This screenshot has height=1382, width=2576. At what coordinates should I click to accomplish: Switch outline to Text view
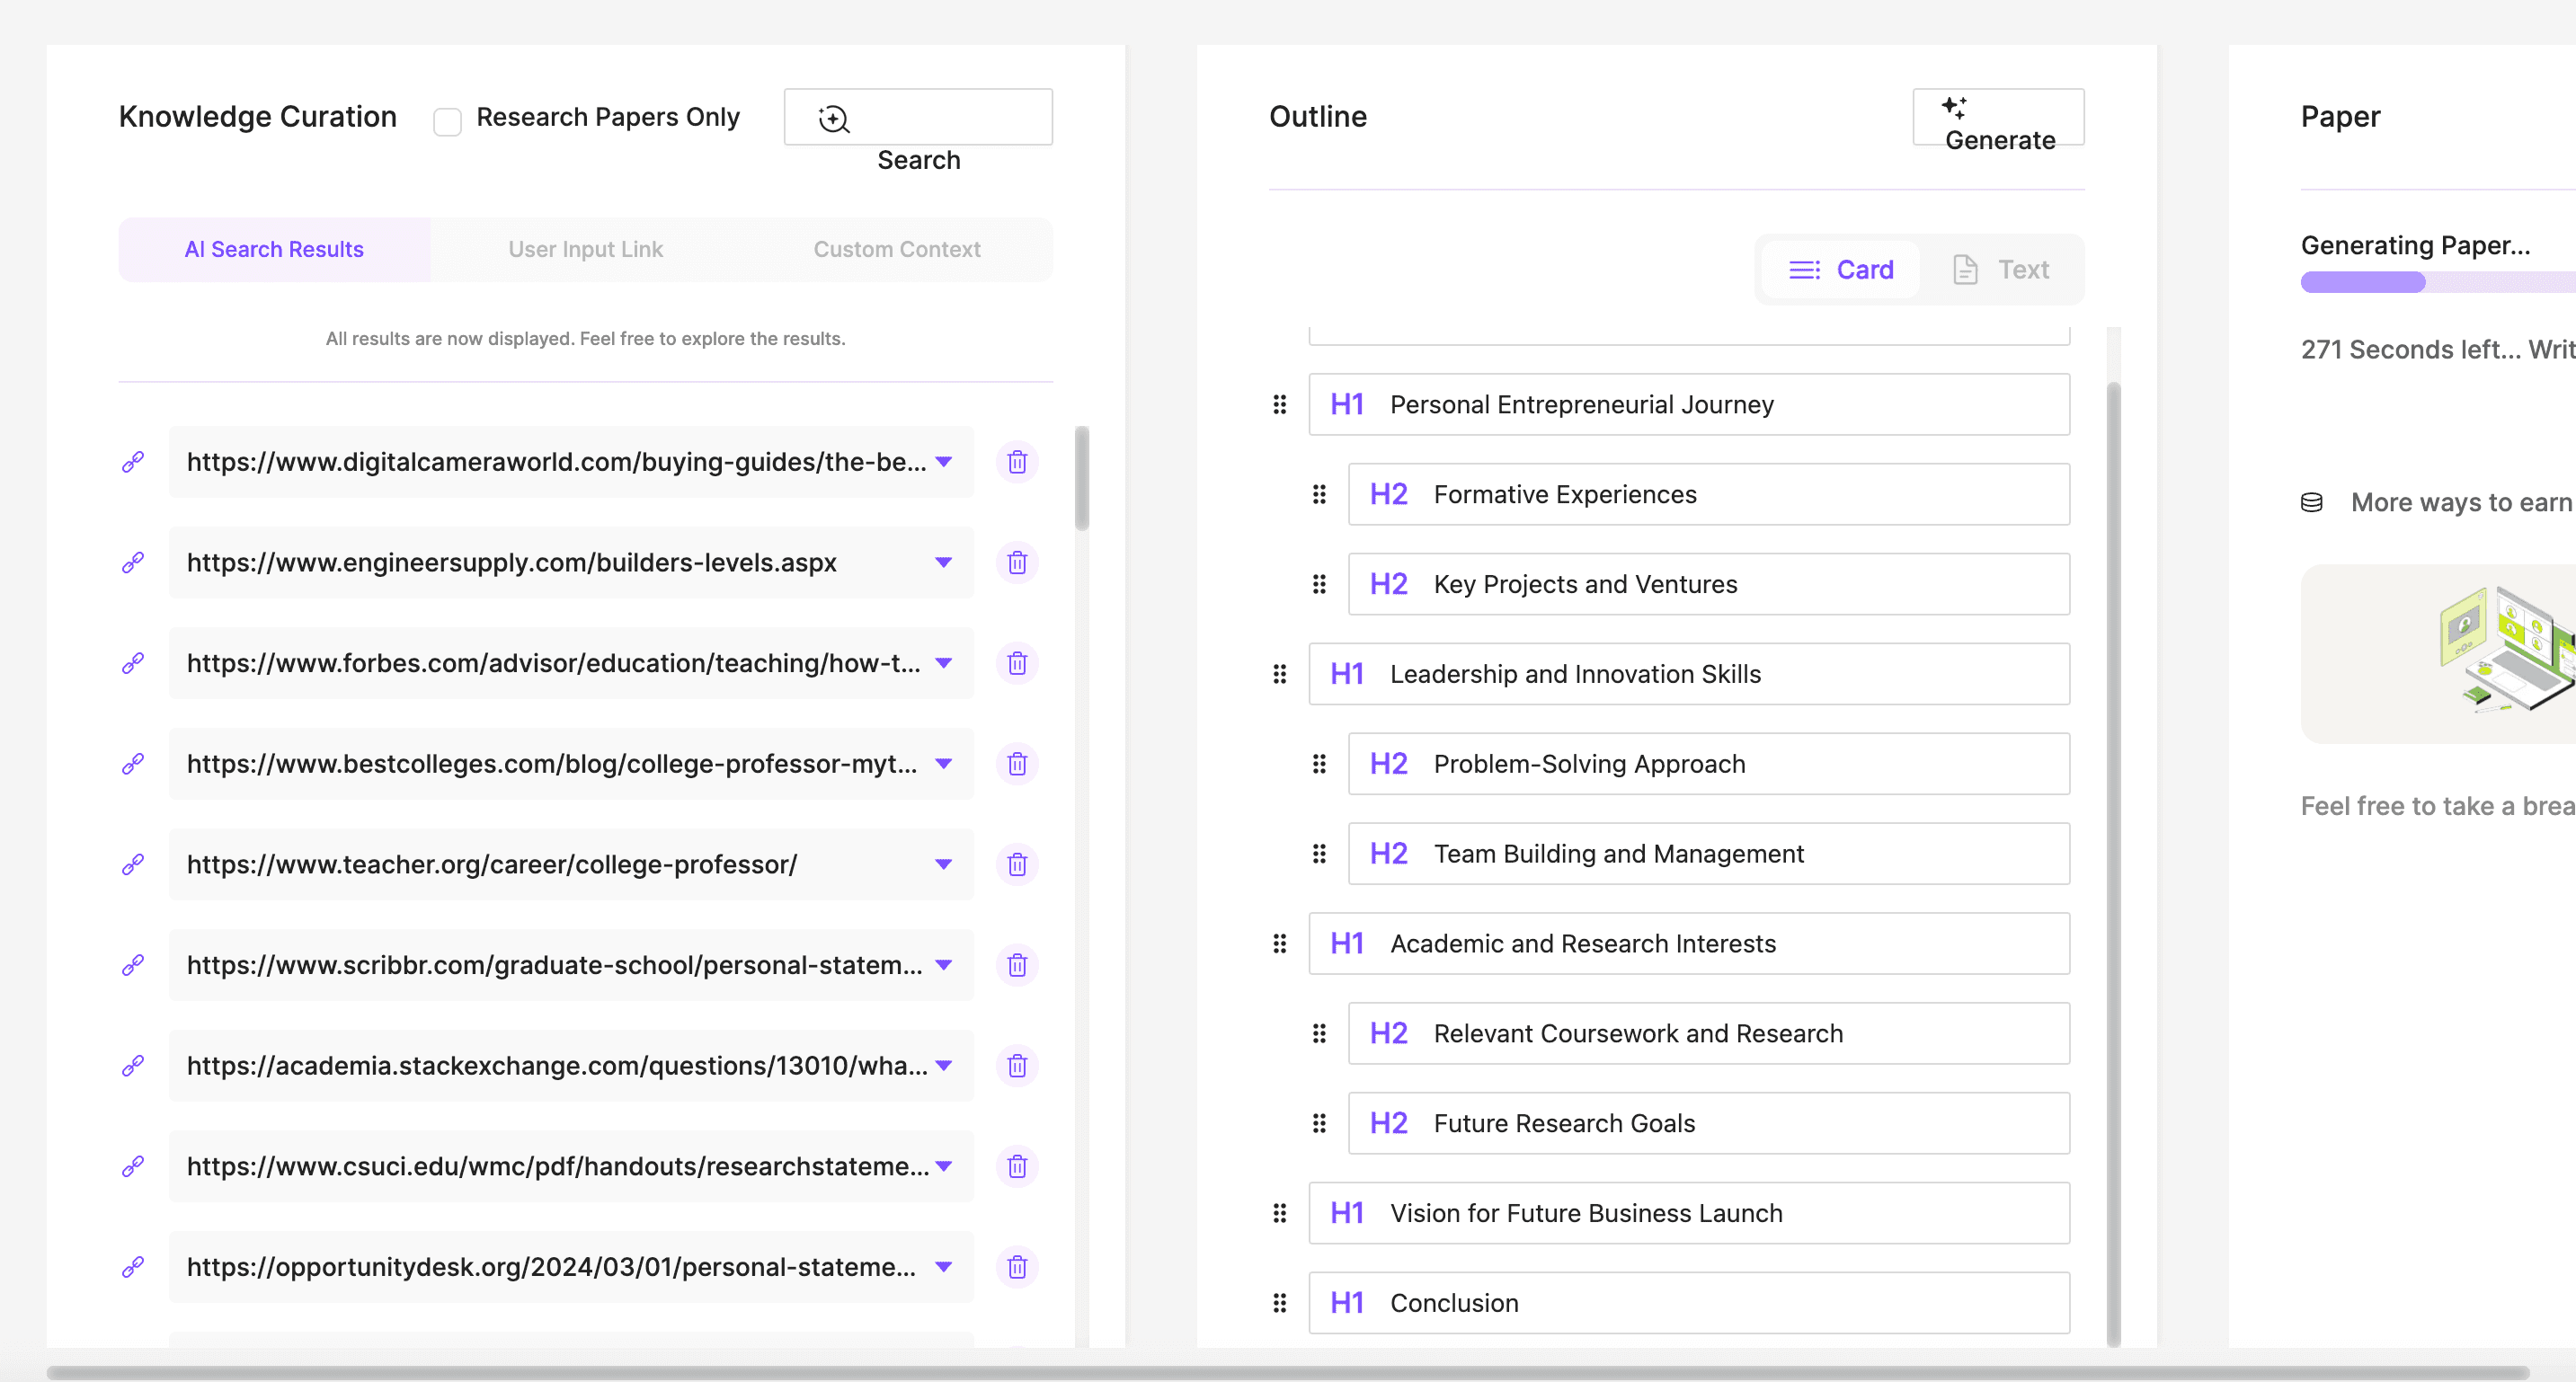point(2001,270)
